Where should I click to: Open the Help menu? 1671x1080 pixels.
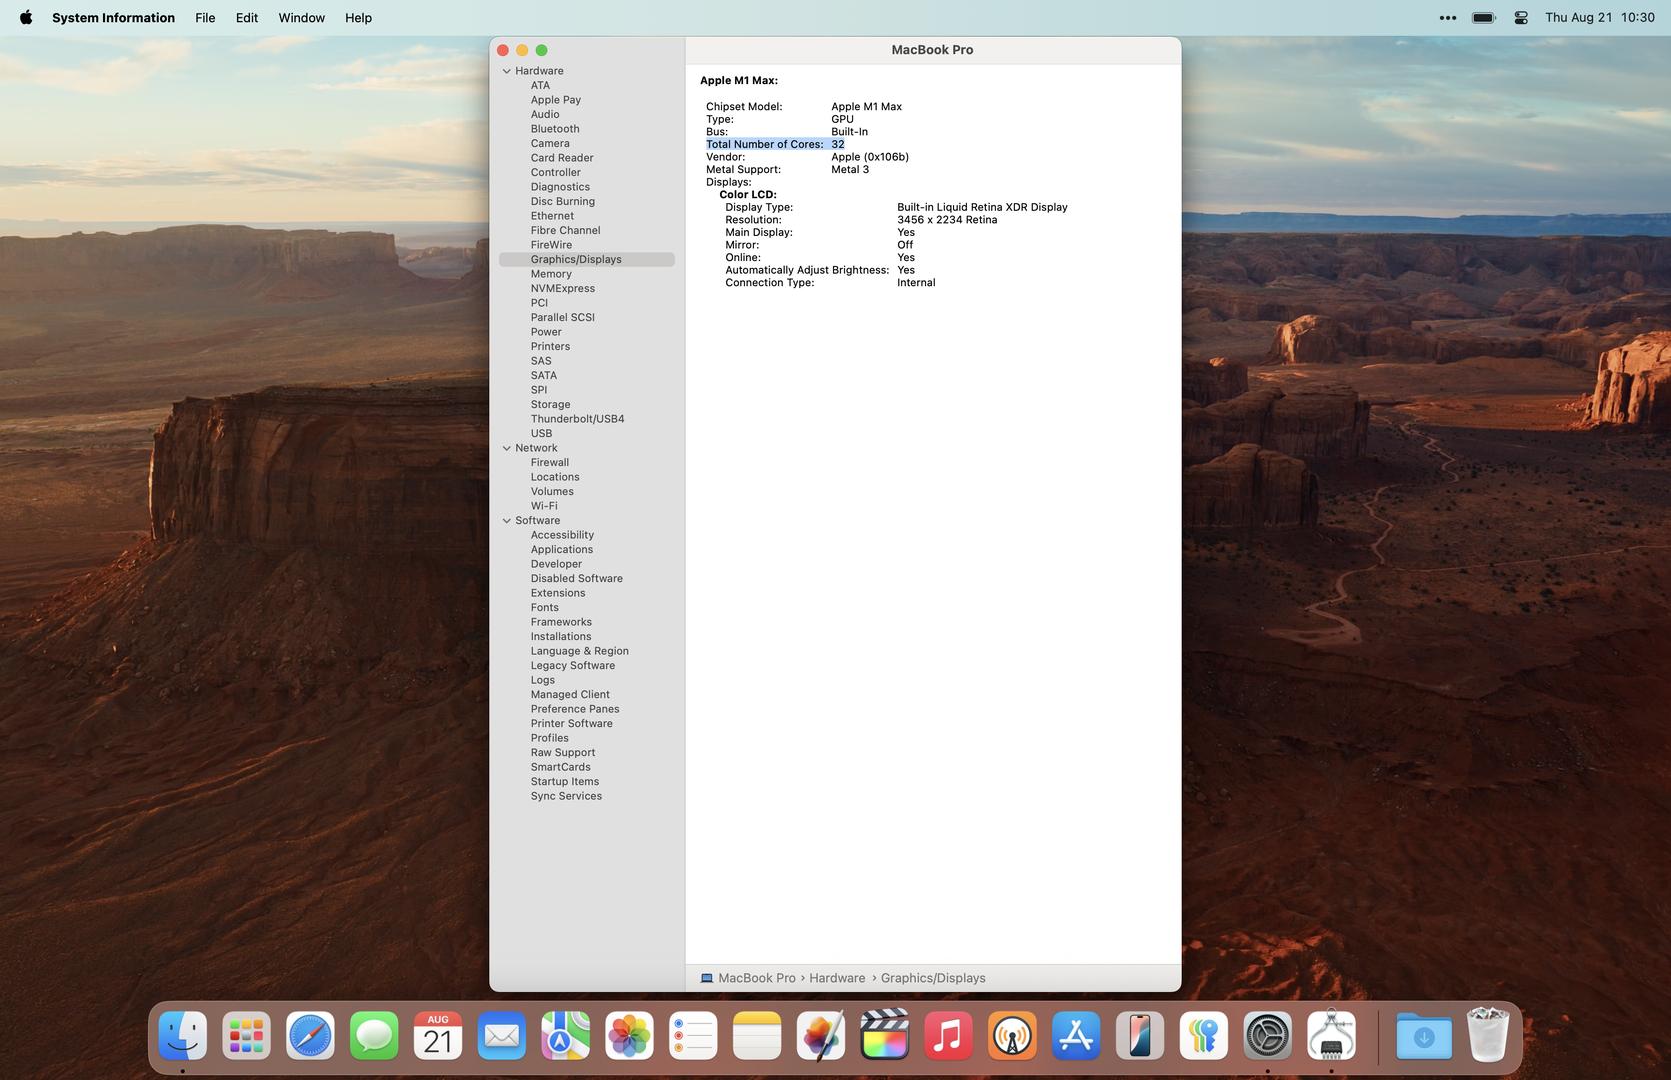tap(358, 17)
